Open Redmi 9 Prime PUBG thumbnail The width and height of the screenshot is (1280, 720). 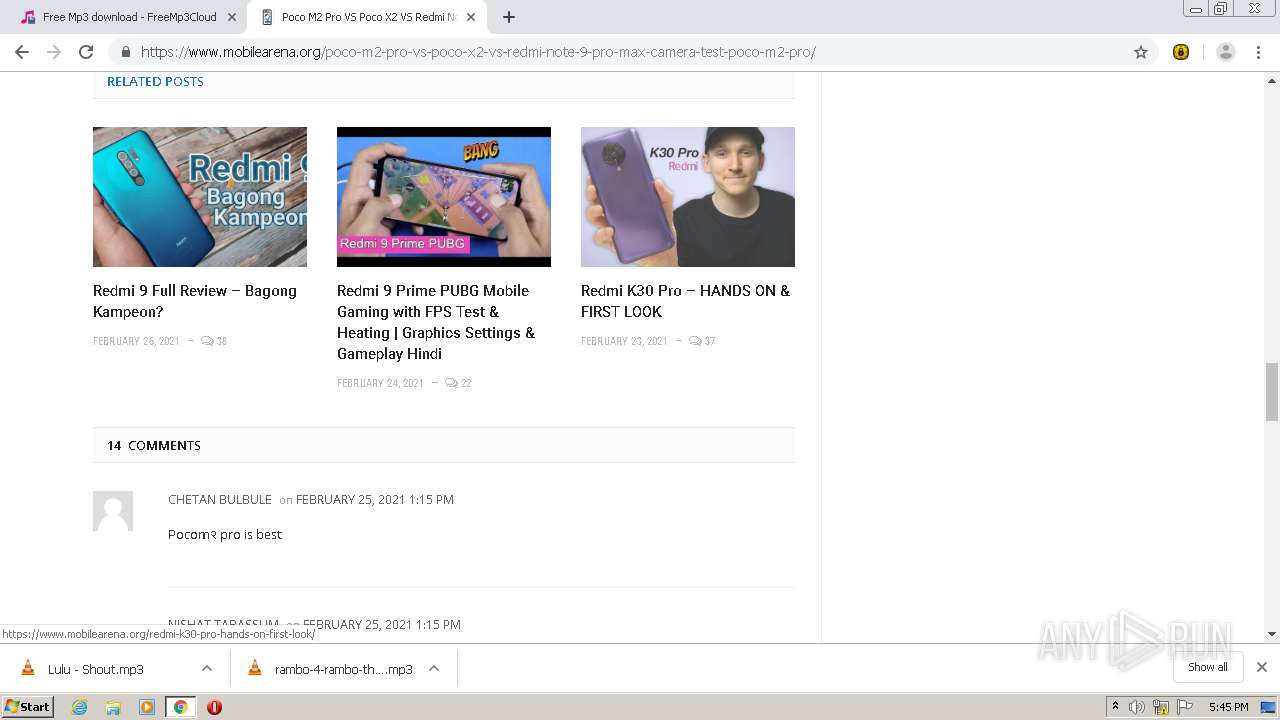pyautogui.click(x=444, y=197)
